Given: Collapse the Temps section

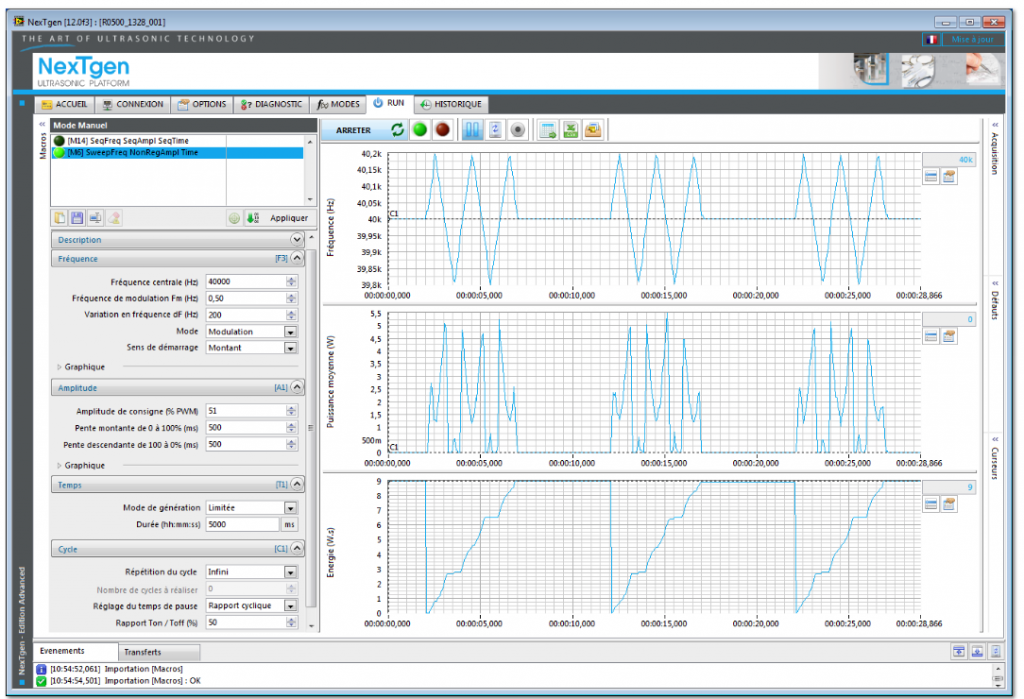Looking at the screenshot, I should click(296, 484).
